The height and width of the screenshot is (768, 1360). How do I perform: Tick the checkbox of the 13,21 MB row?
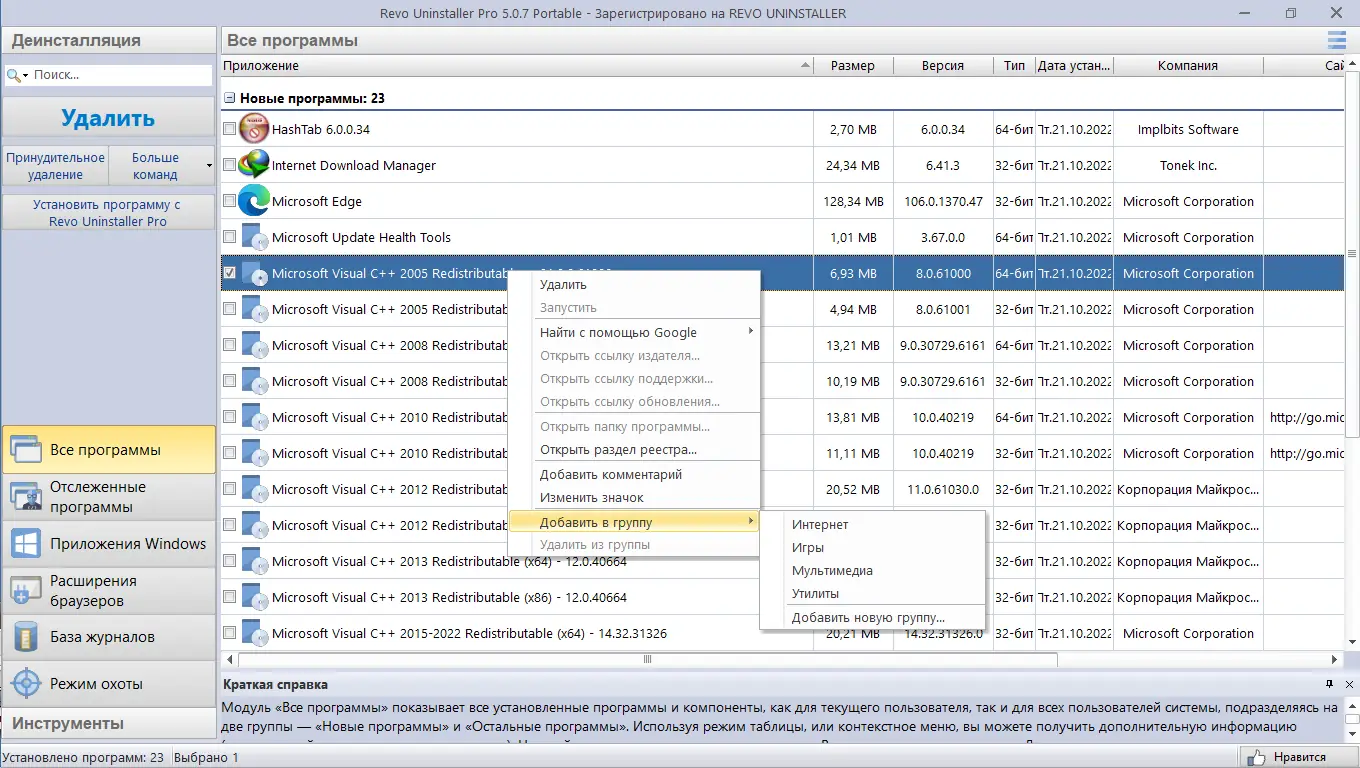coord(230,345)
